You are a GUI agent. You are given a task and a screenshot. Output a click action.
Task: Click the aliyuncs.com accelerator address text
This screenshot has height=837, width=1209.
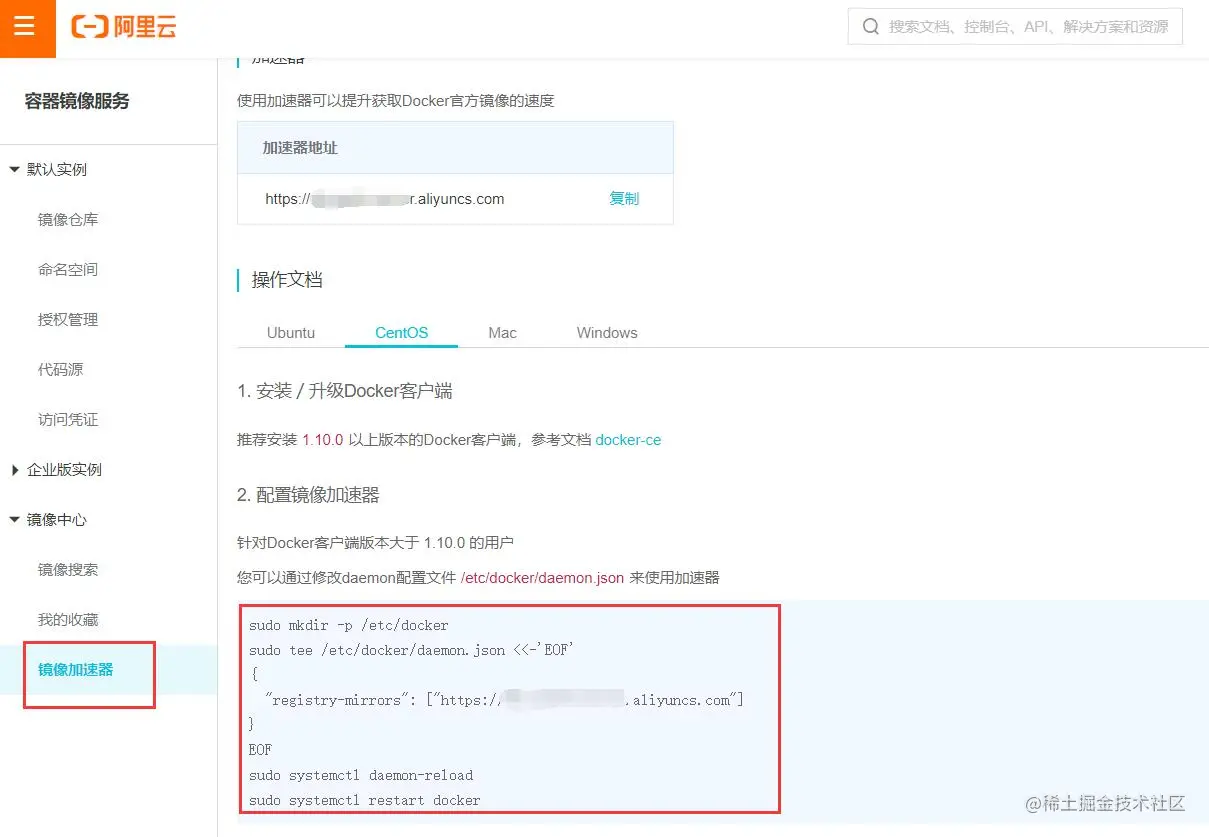(x=385, y=199)
